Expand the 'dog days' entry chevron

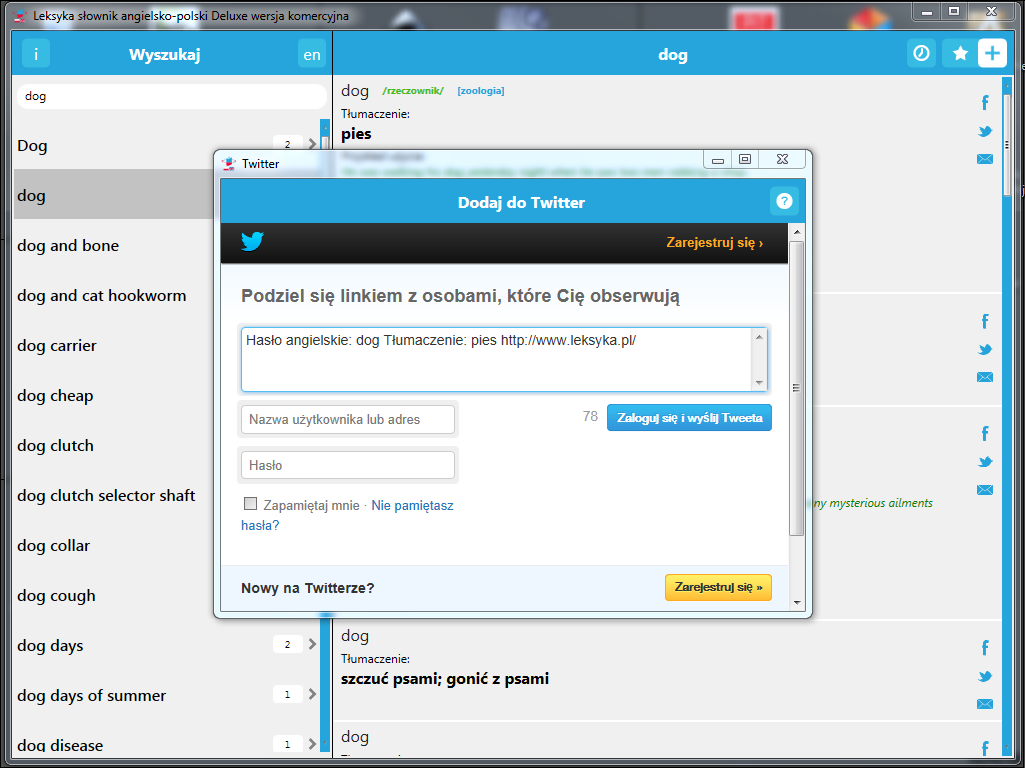click(312, 644)
